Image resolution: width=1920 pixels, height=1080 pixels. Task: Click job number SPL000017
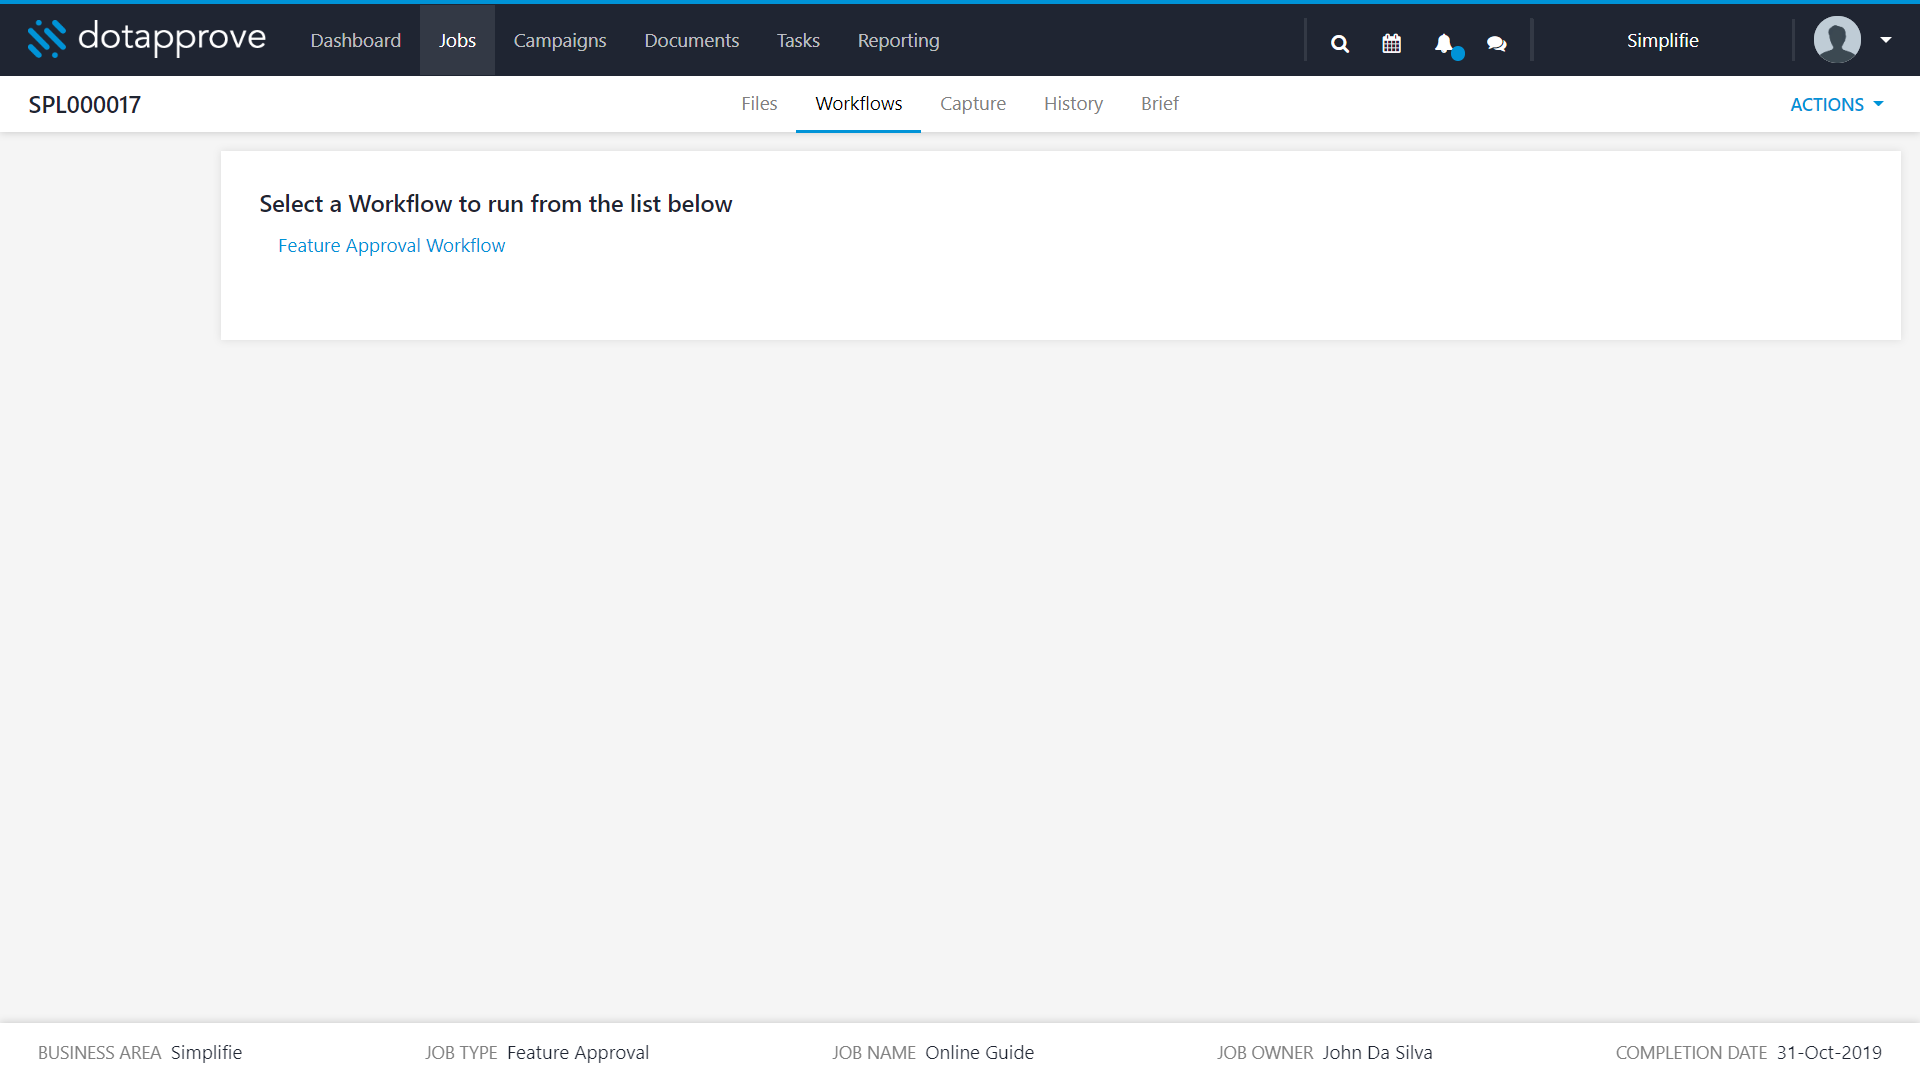pos(85,104)
